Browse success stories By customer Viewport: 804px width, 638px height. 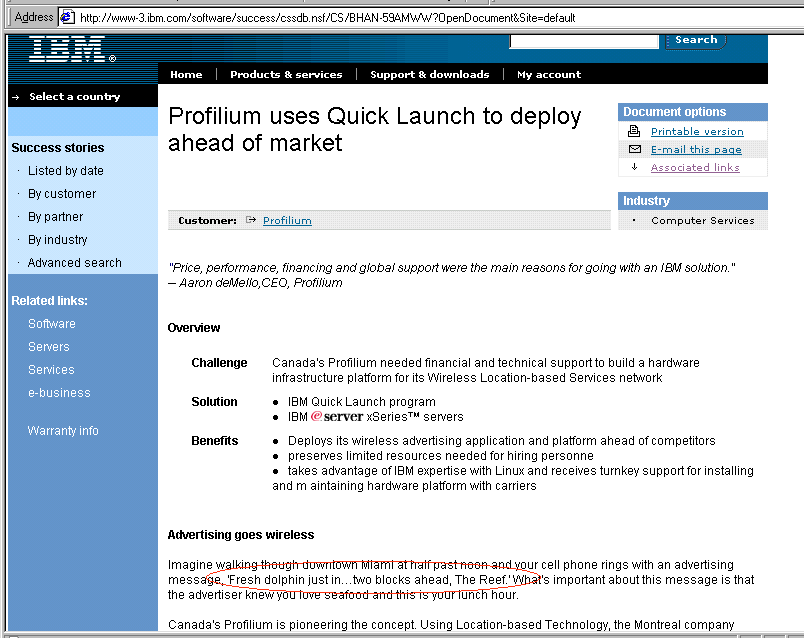pos(62,194)
